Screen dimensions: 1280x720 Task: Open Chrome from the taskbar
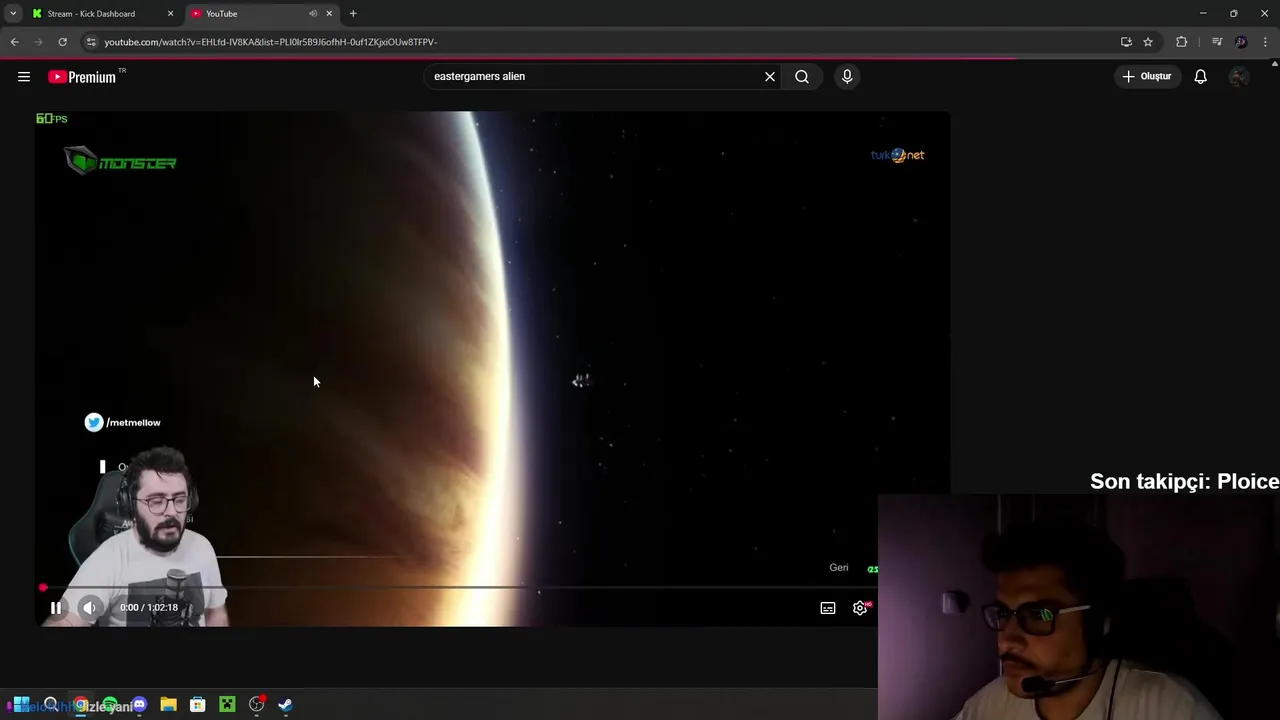(80, 705)
